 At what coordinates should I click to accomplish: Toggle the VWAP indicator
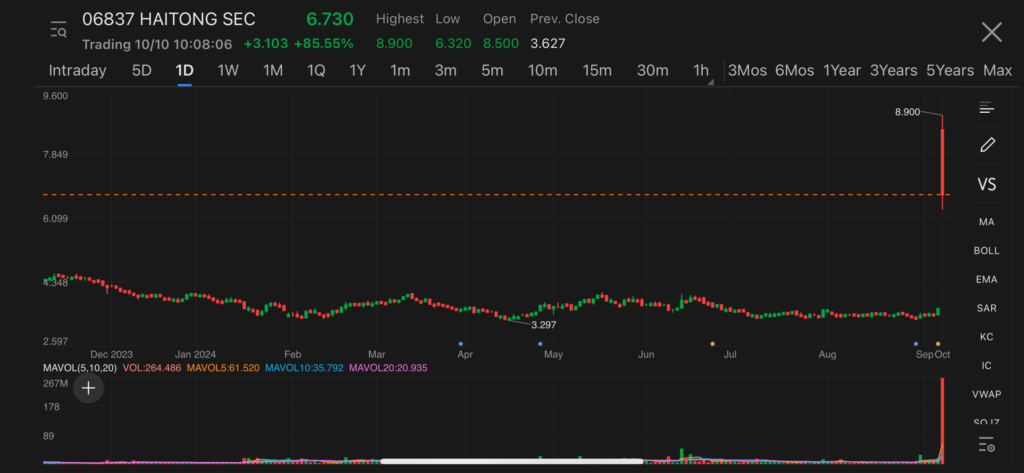[x=986, y=394]
